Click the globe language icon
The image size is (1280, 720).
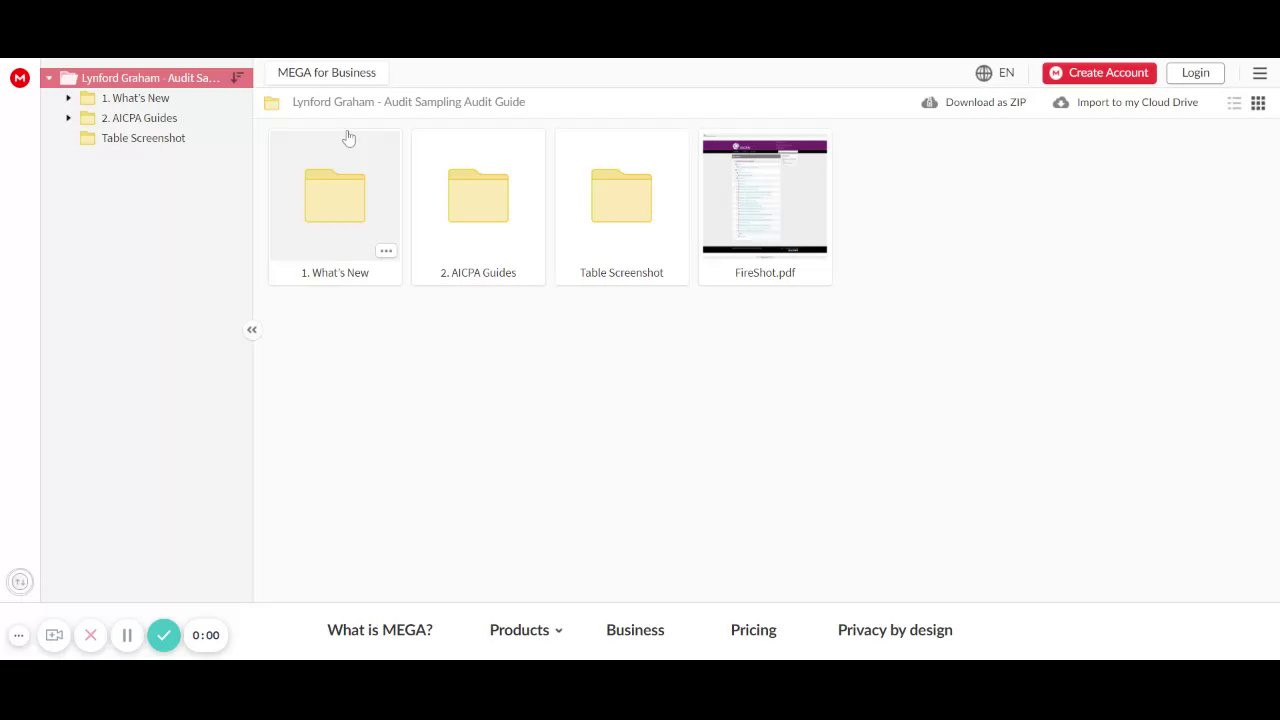pos(984,73)
